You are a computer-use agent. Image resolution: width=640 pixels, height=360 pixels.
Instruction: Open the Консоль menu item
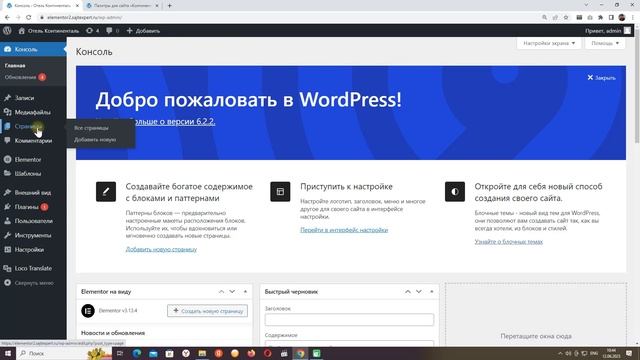tap(33, 49)
